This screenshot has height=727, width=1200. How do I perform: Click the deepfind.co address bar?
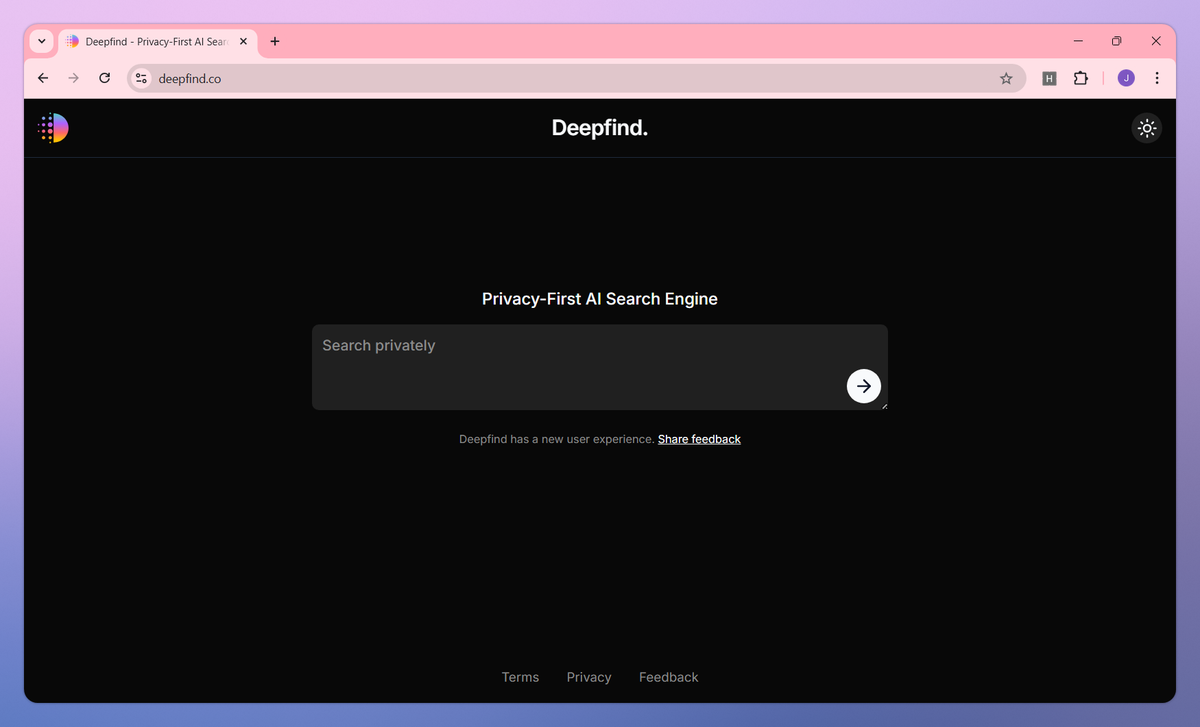pyautogui.click(x=575, y=78)
